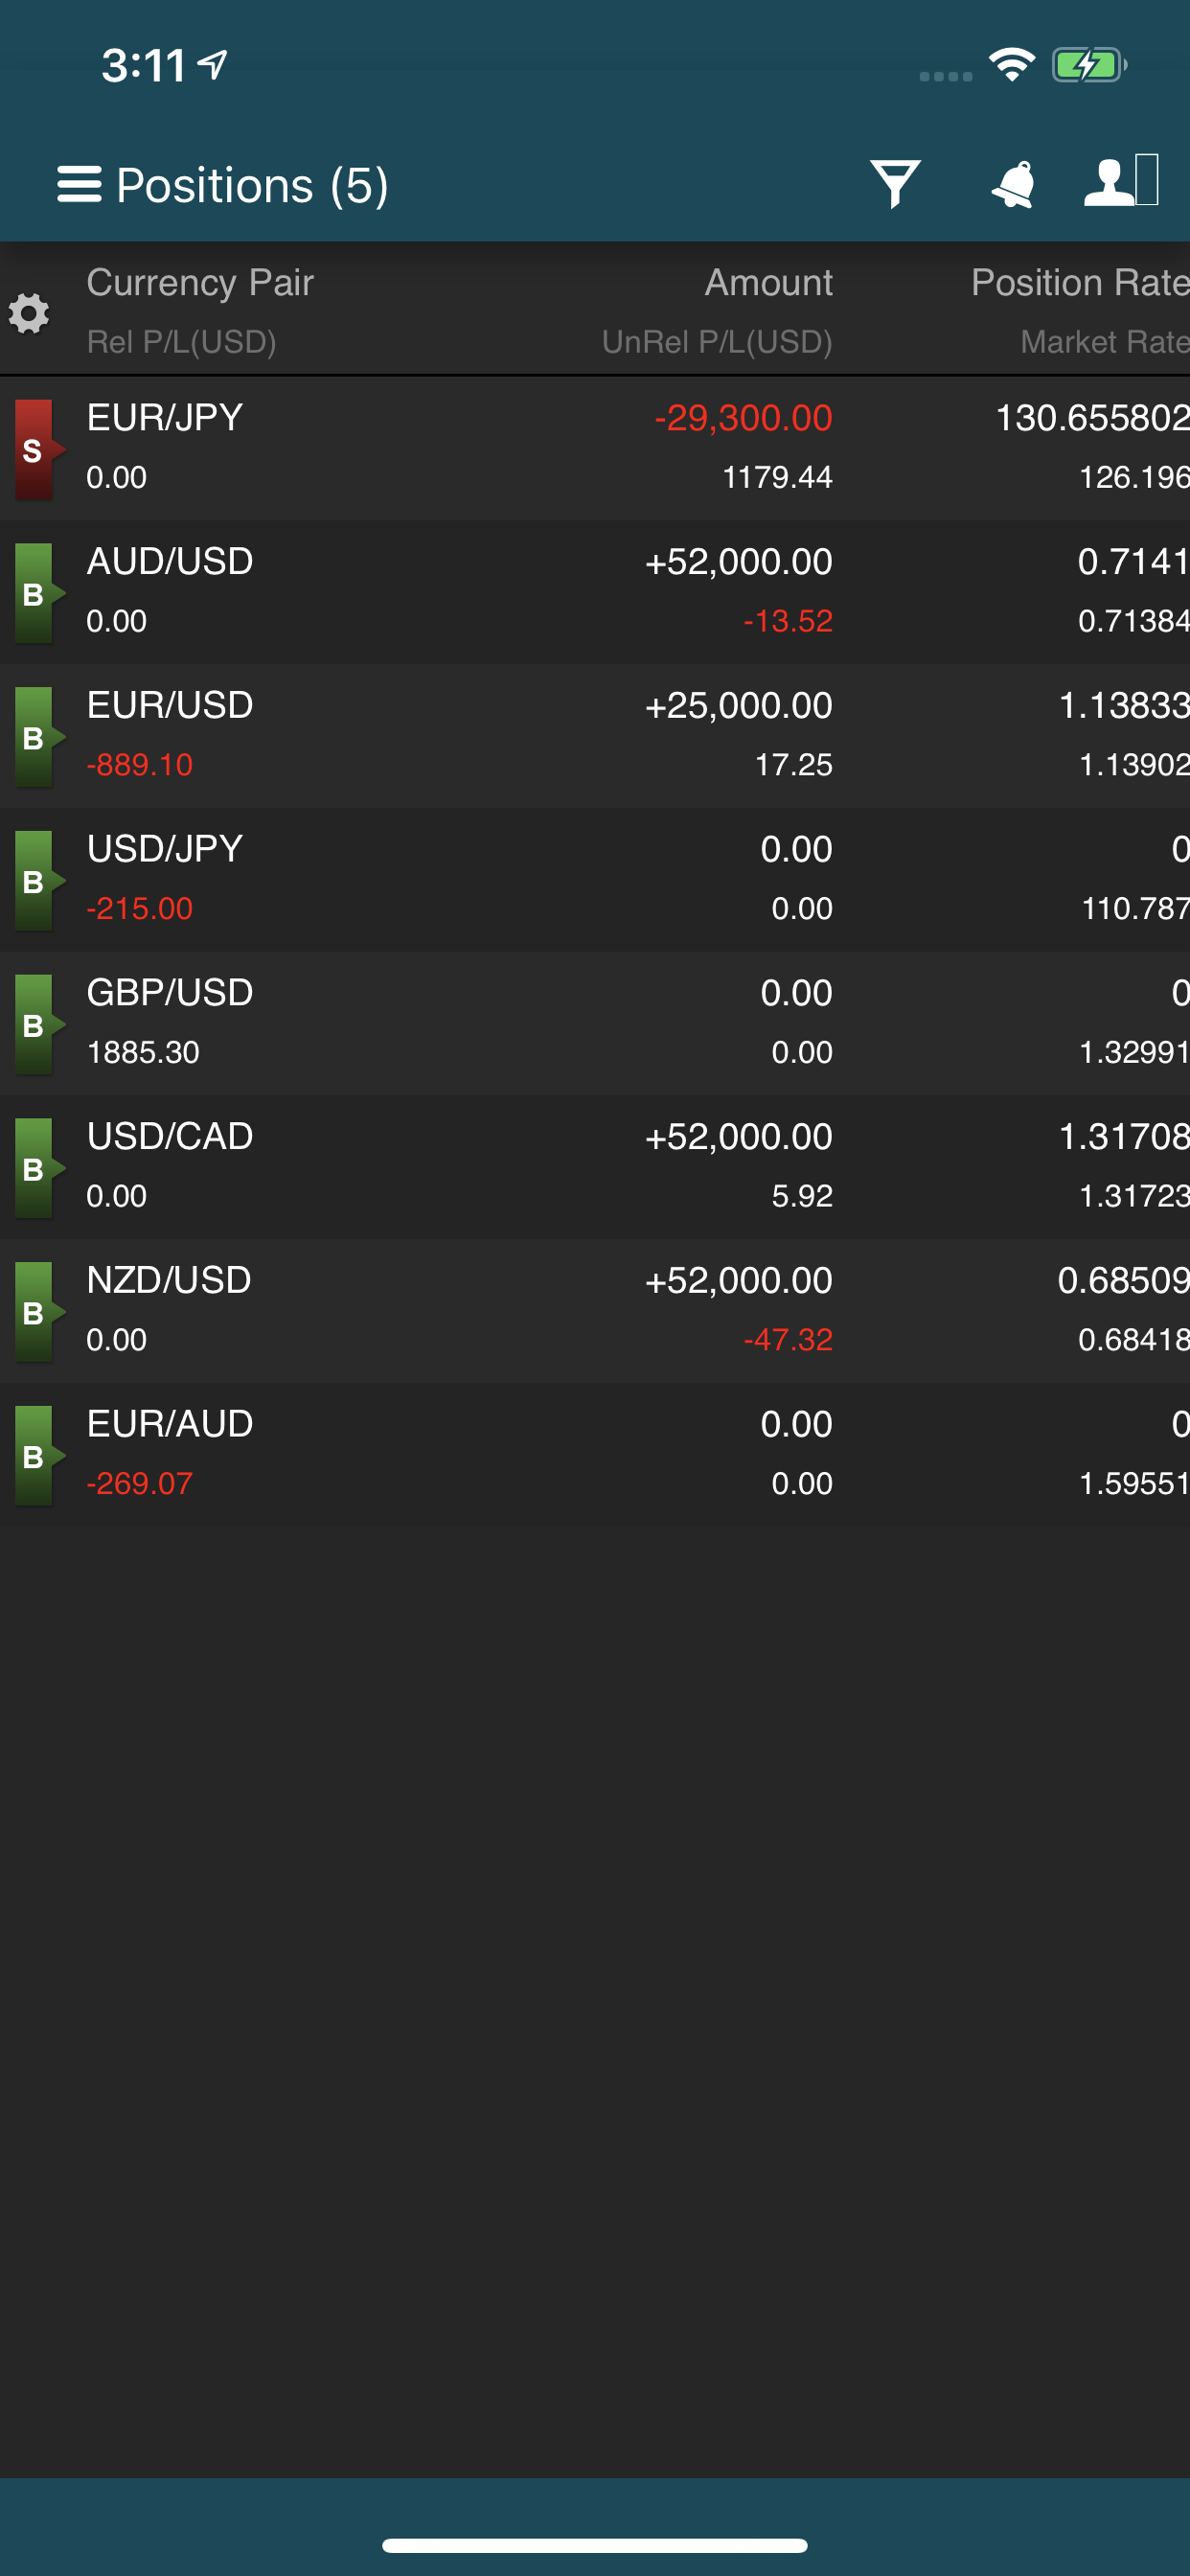Tap the red S sell badge for EUR/JPY
The image size is (1190, 2576).
coord(38,450)
